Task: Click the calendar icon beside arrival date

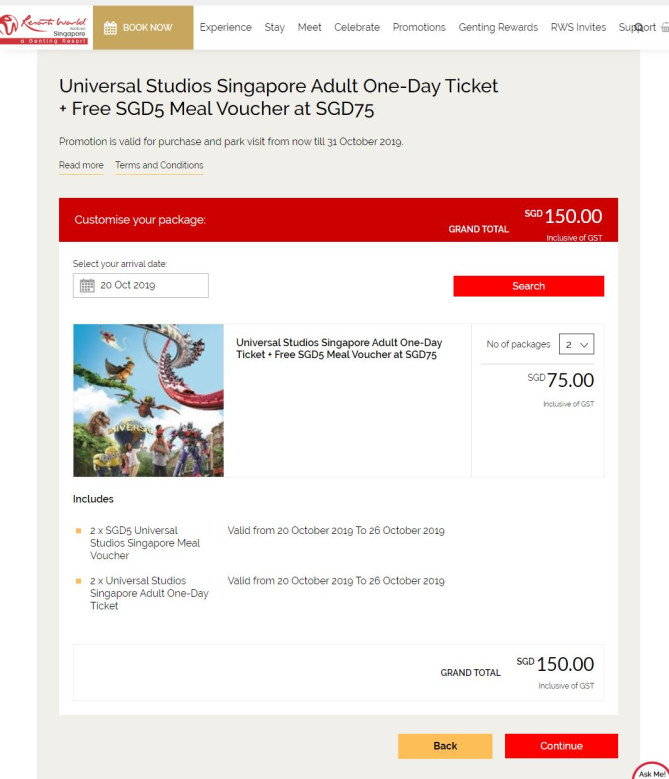Action: tap(87, 286)
